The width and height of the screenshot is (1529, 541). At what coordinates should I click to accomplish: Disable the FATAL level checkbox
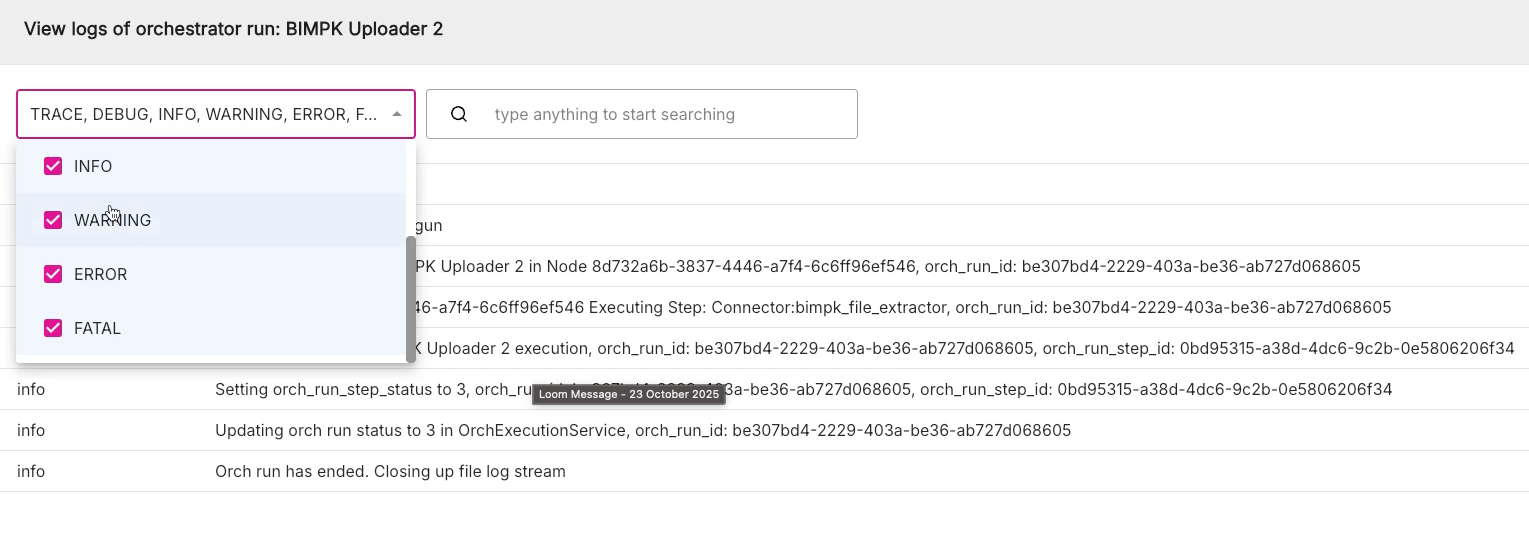pos(53,328)
